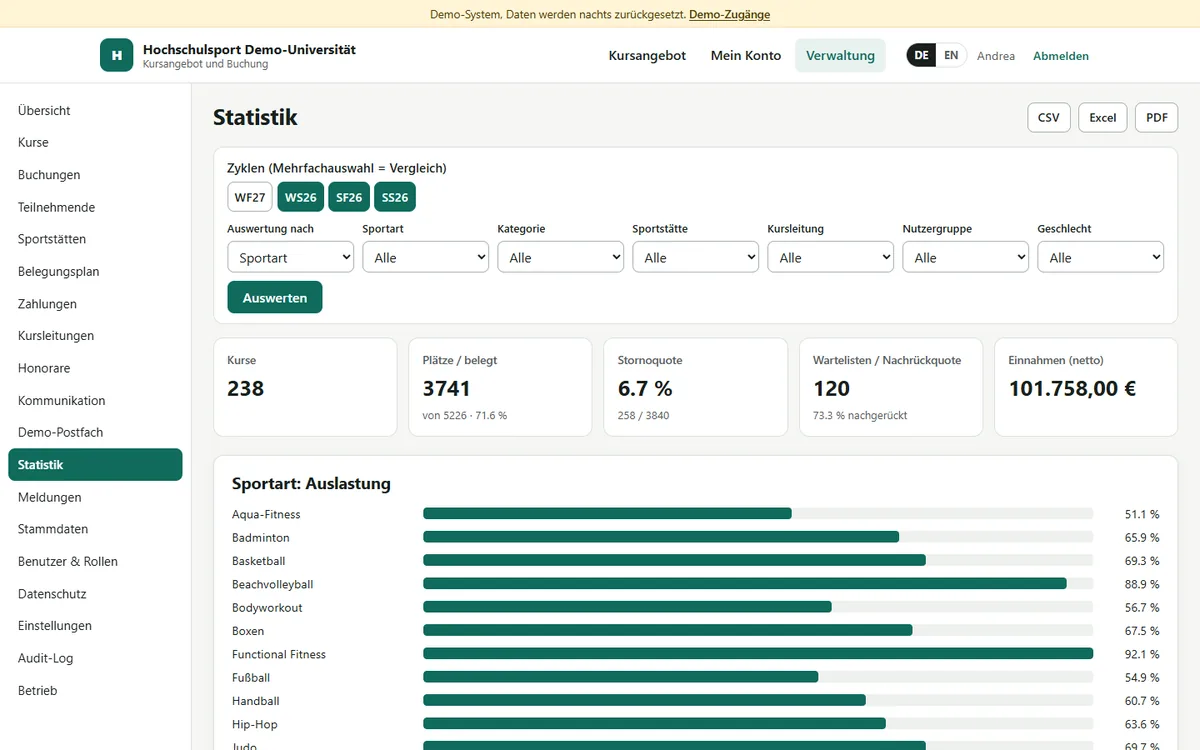Go to Übersicht in the sidebar
1200x750 pixels.
tap(95, 111)
